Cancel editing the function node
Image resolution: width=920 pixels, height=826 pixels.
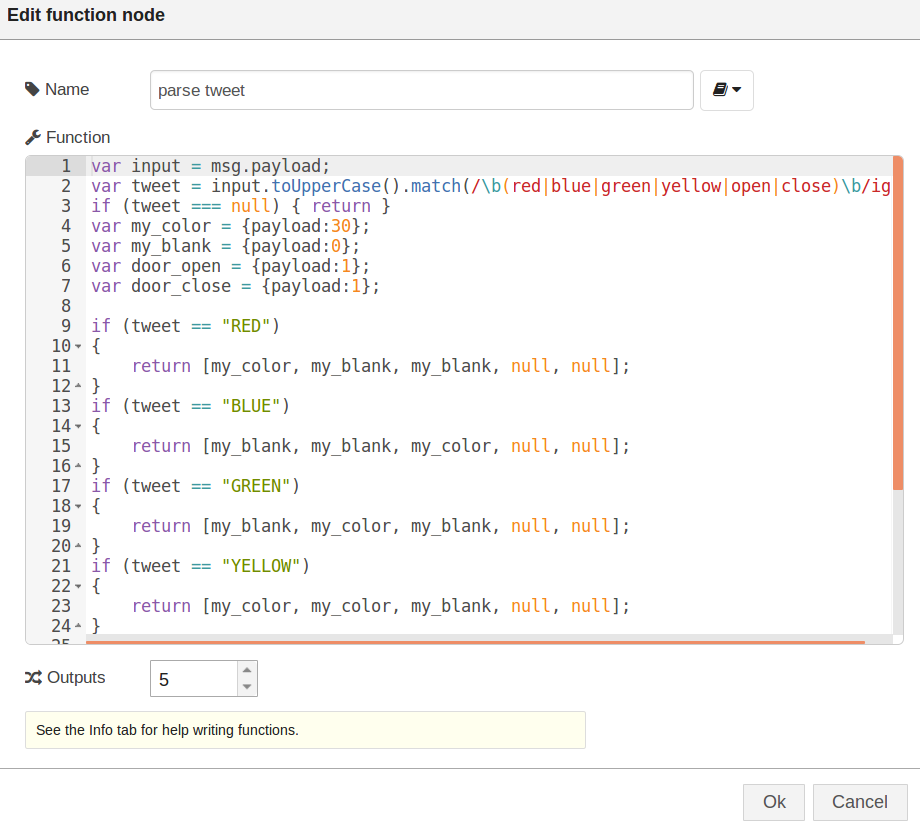click(x=859, y=802)
